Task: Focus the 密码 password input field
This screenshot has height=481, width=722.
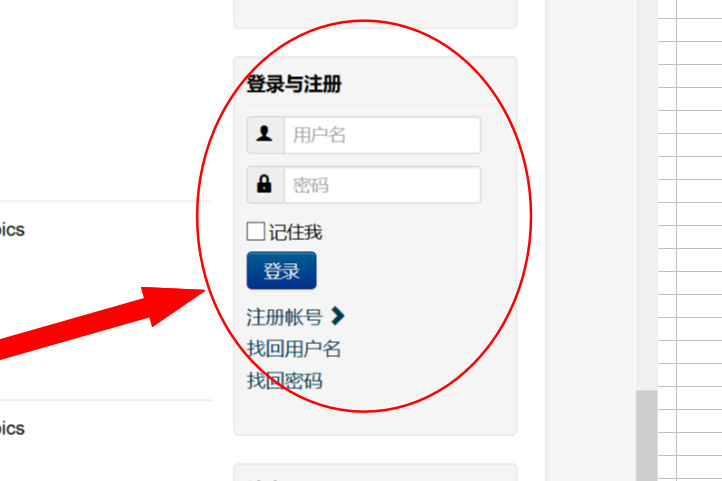Action: tap(382, 185)
